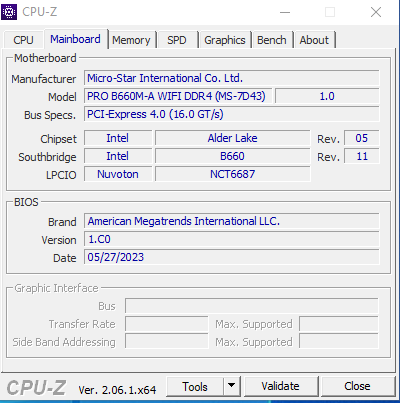Select the Model value PRO B660M-A WIFI DDR4
The image size is (400, 403).
178,96
